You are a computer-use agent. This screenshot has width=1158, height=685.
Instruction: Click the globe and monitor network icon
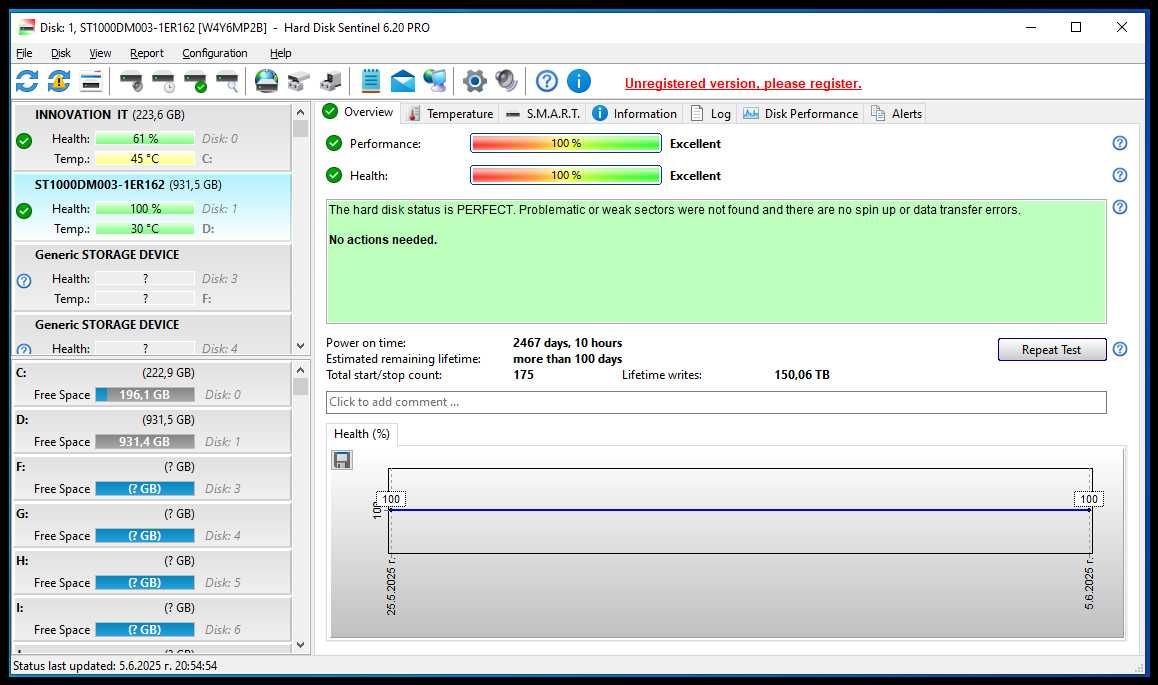[435, 81]
